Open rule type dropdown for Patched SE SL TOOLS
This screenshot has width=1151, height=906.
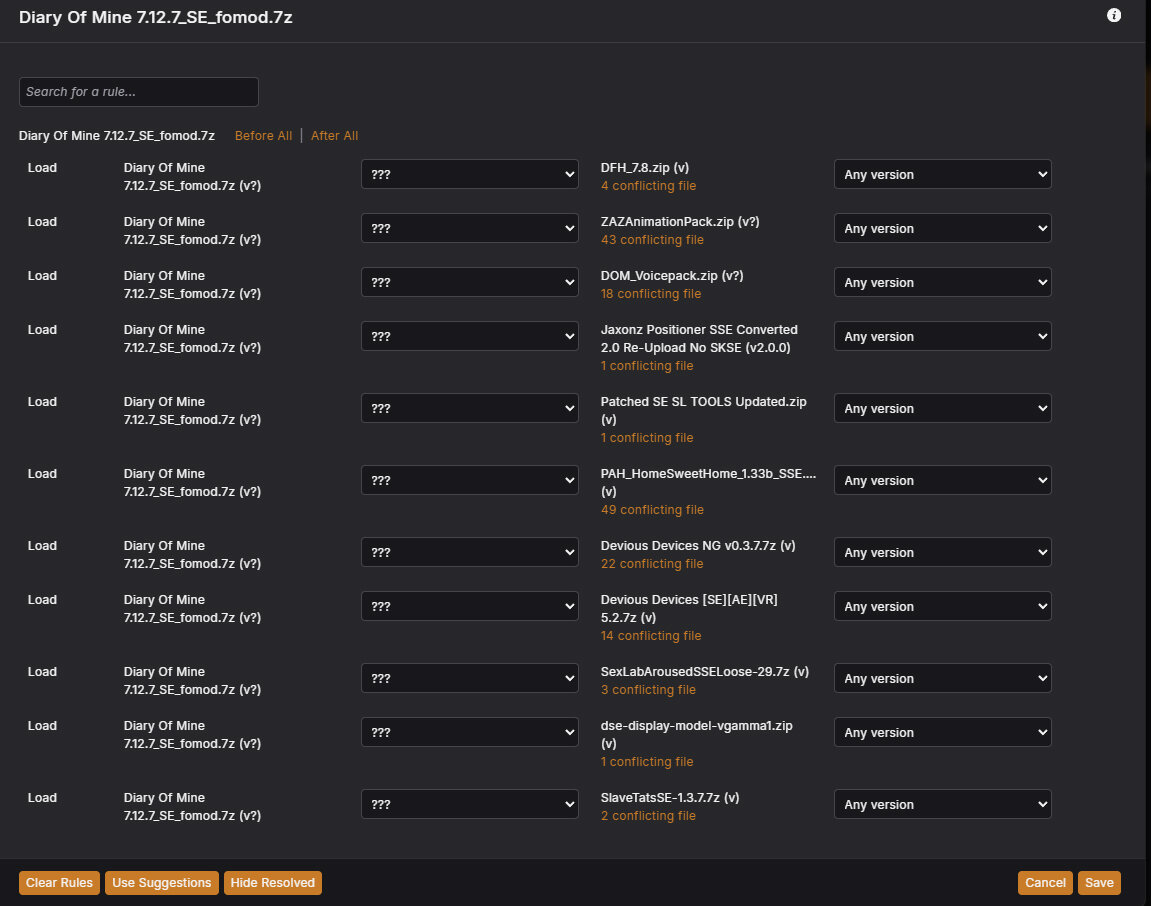pos(470,408)
